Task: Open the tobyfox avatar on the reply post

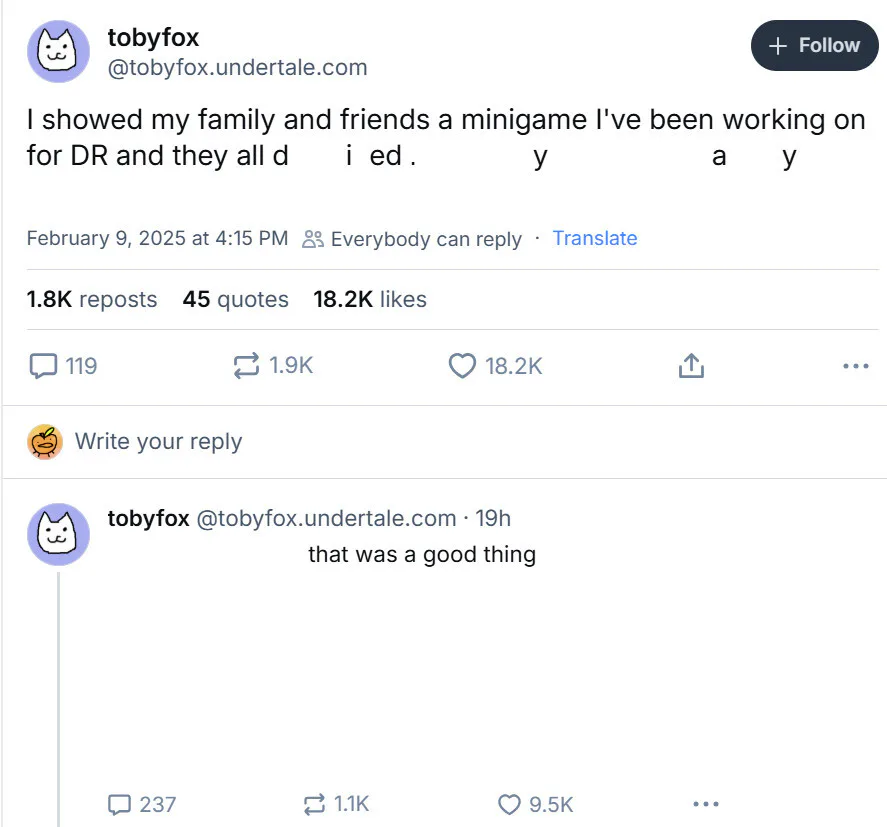Action: pos(58,534)
